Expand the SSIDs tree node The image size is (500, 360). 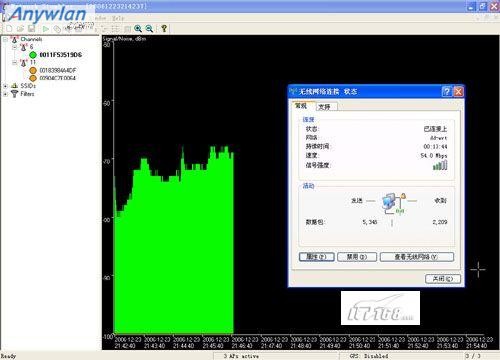pyautogui.click(x=5, y=86)
